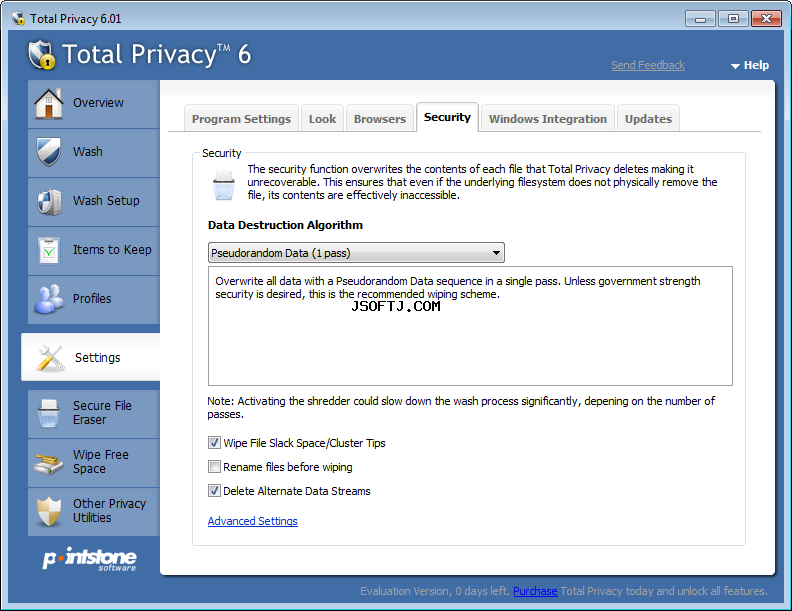Image resolution: width=792 pixels, height=611 pixels.
Task: Switch to the Look tab
Action: click(x=322, y=119)
